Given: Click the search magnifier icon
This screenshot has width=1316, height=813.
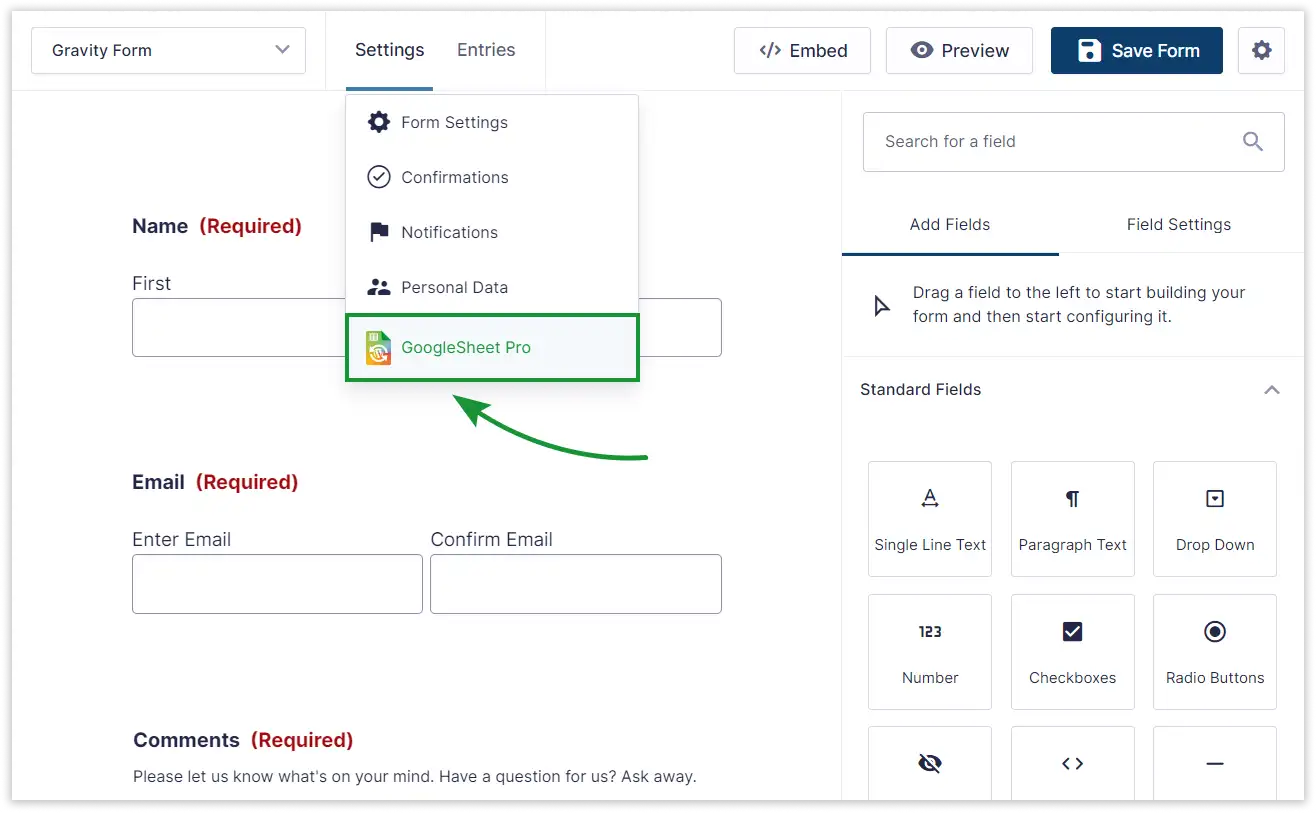Looking at the screenshot, I should (1252, 142).
